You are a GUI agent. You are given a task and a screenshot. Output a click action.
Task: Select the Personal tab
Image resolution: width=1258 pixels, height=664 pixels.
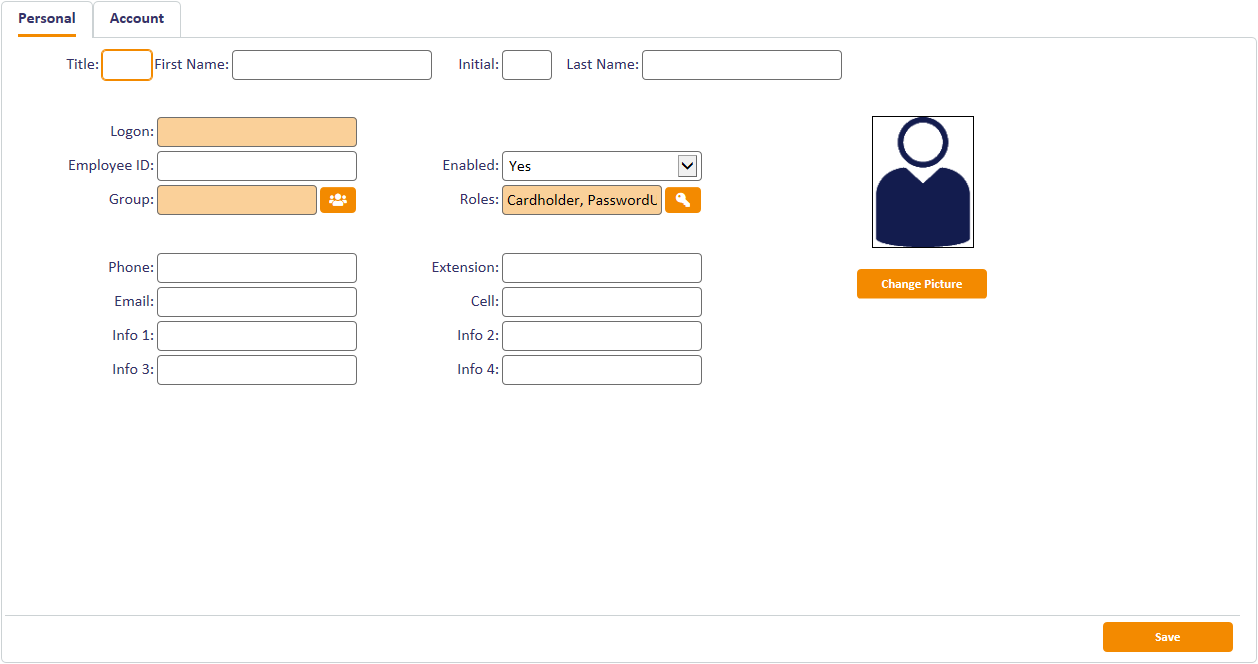point(47,19)
